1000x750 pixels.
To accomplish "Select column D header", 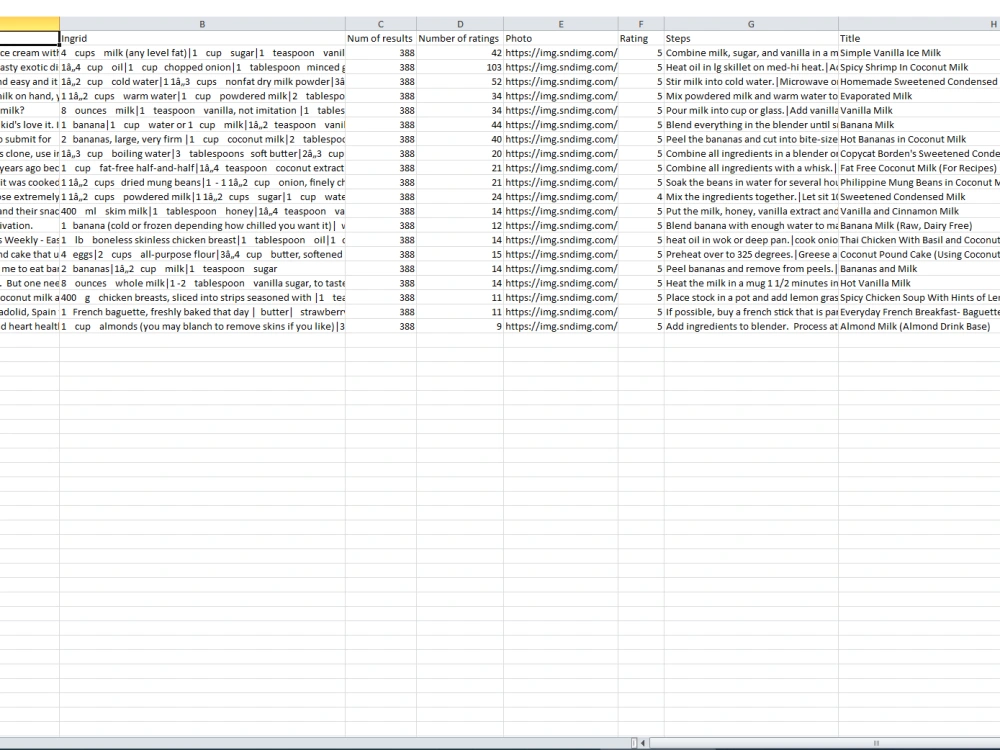I will coord(460,24).
